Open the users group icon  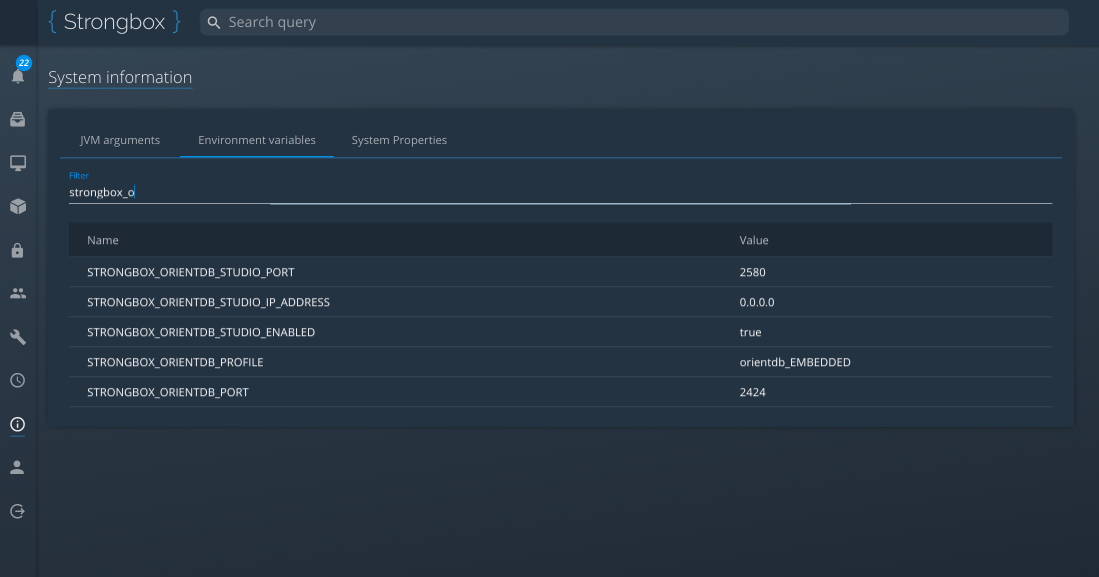click(18, 294)
